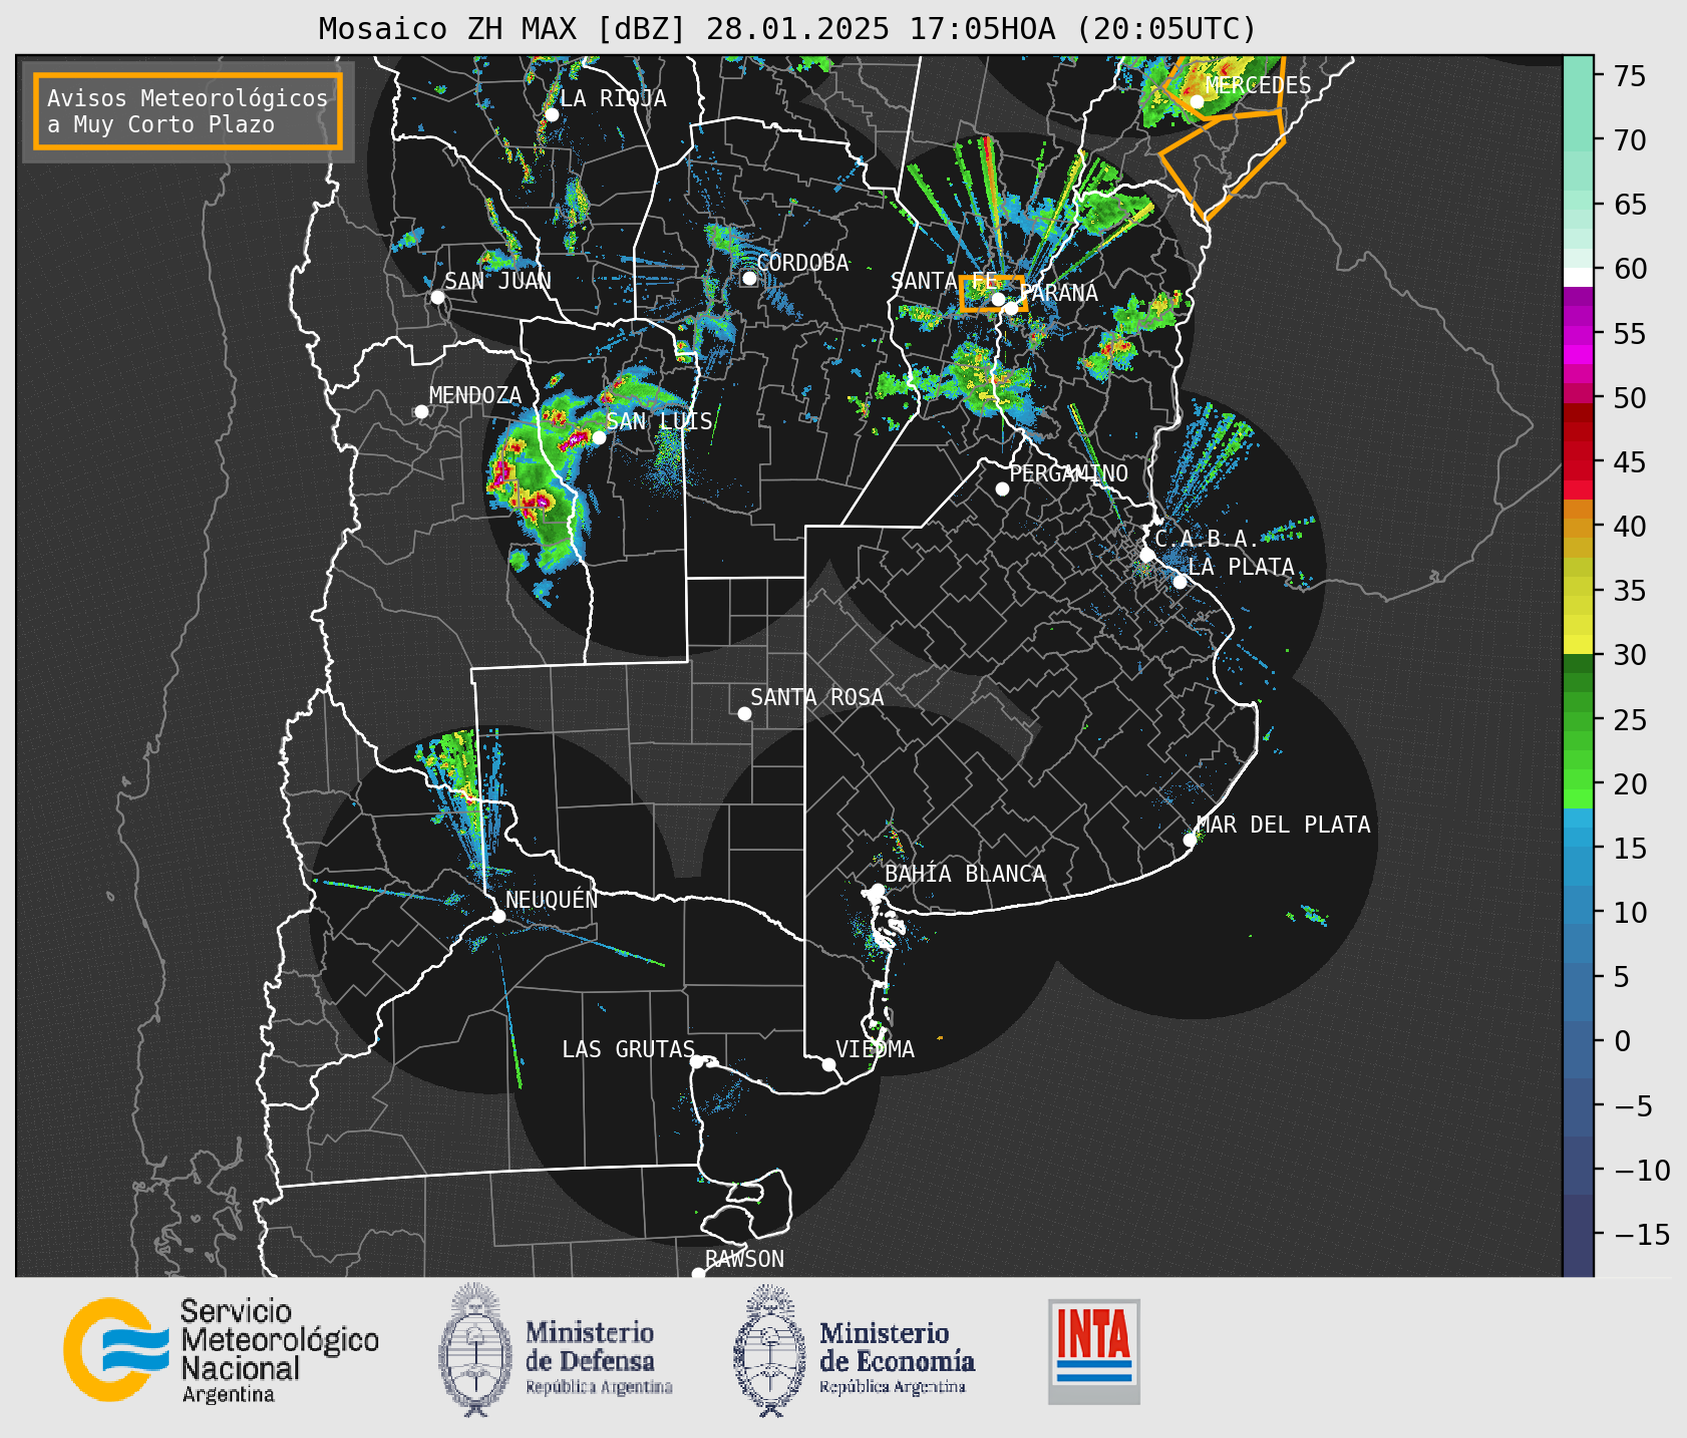Click the SAN LUIS city marker
The image size is (1687, 1438).
[599, 437]
